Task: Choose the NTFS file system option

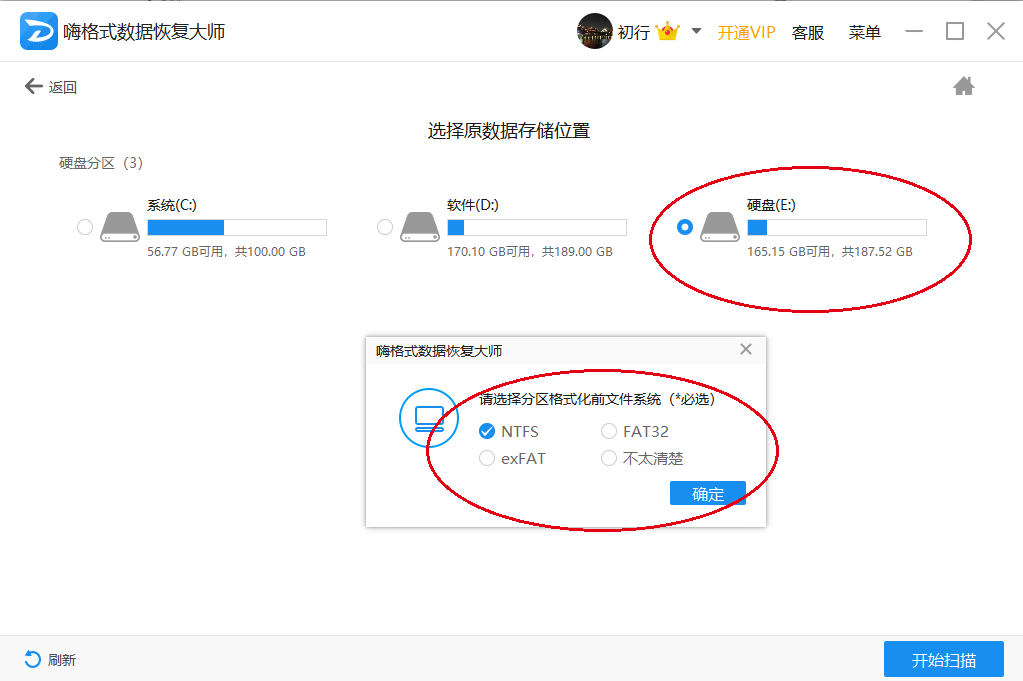Action: (509, 431)
